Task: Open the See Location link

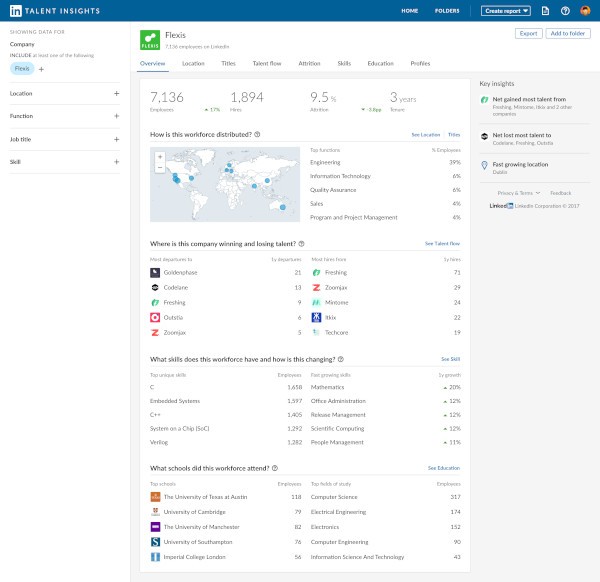Action: pyautogui.click(x=426, y=135)
